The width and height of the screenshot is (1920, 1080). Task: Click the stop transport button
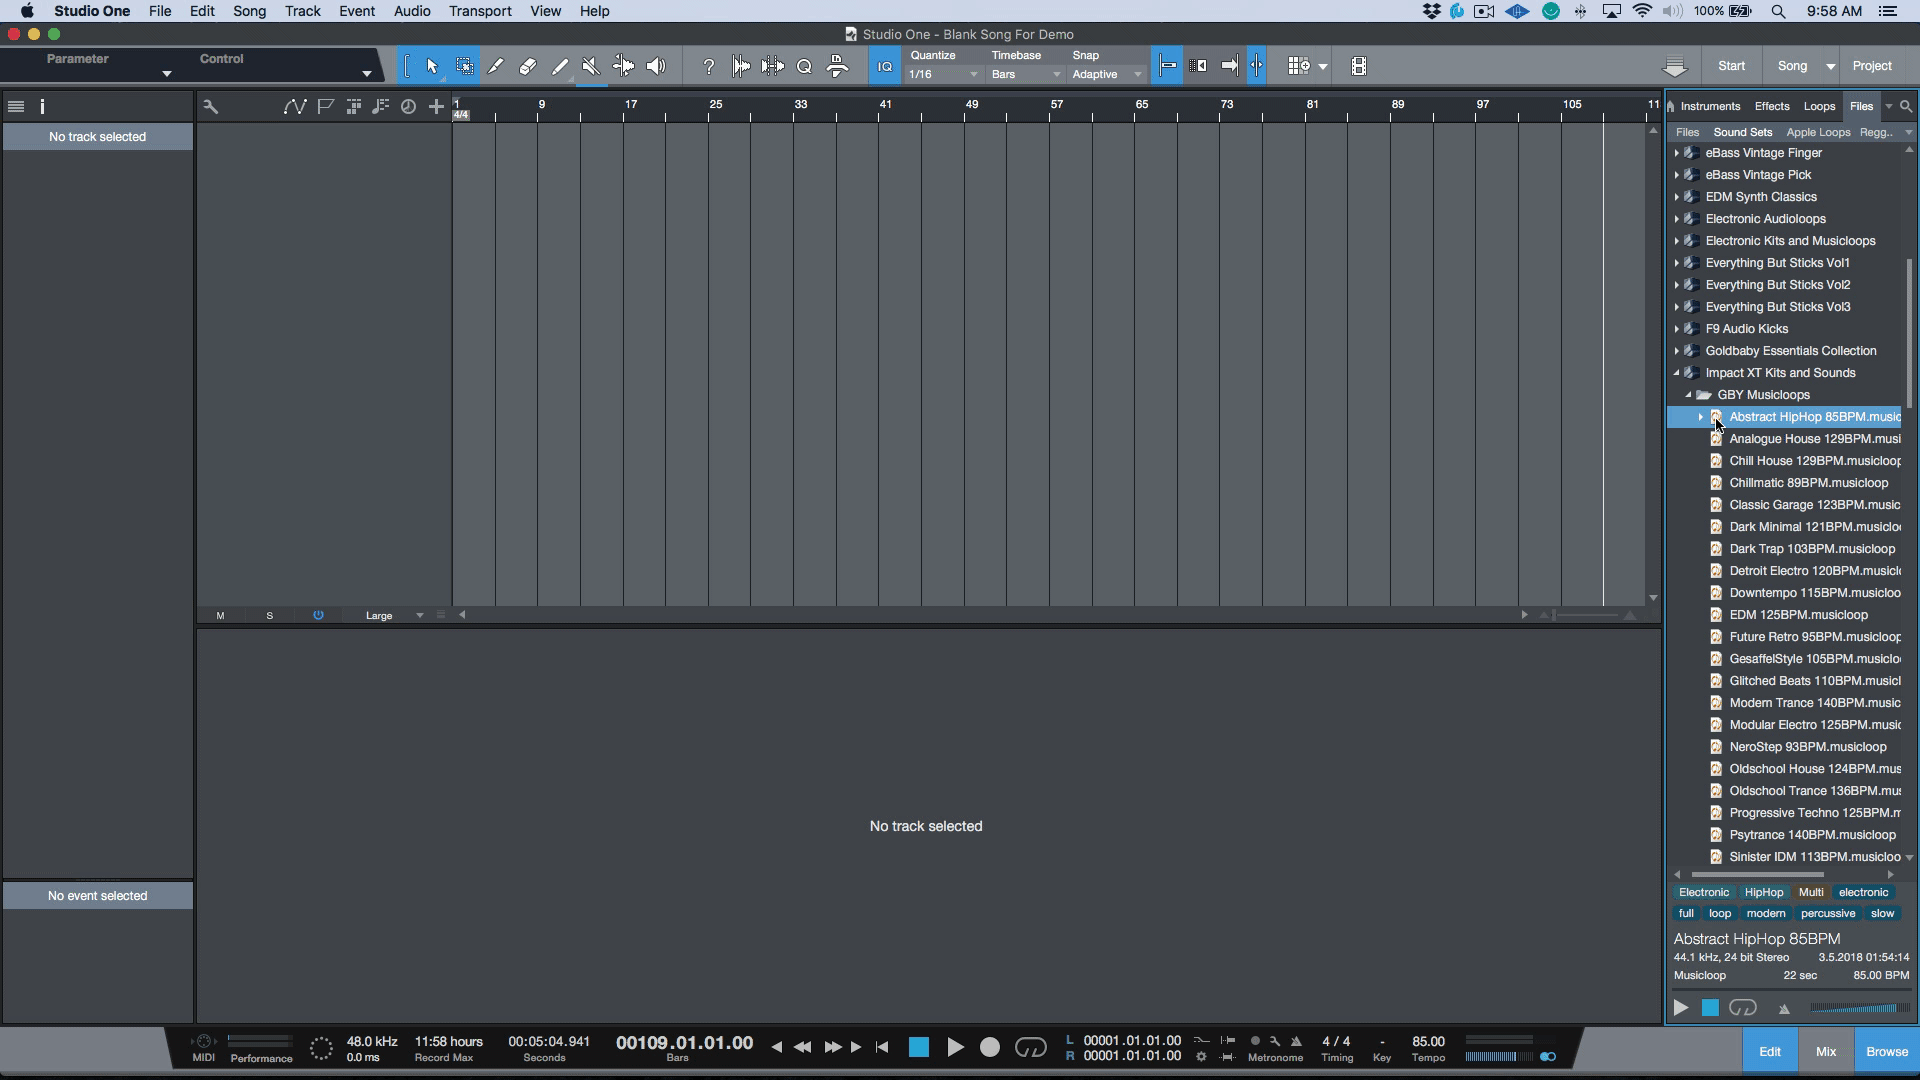918,1047
